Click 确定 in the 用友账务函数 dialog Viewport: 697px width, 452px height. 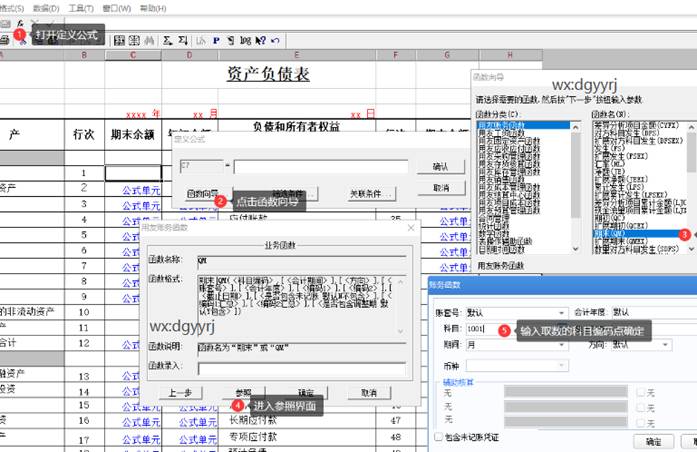[306, 393]
